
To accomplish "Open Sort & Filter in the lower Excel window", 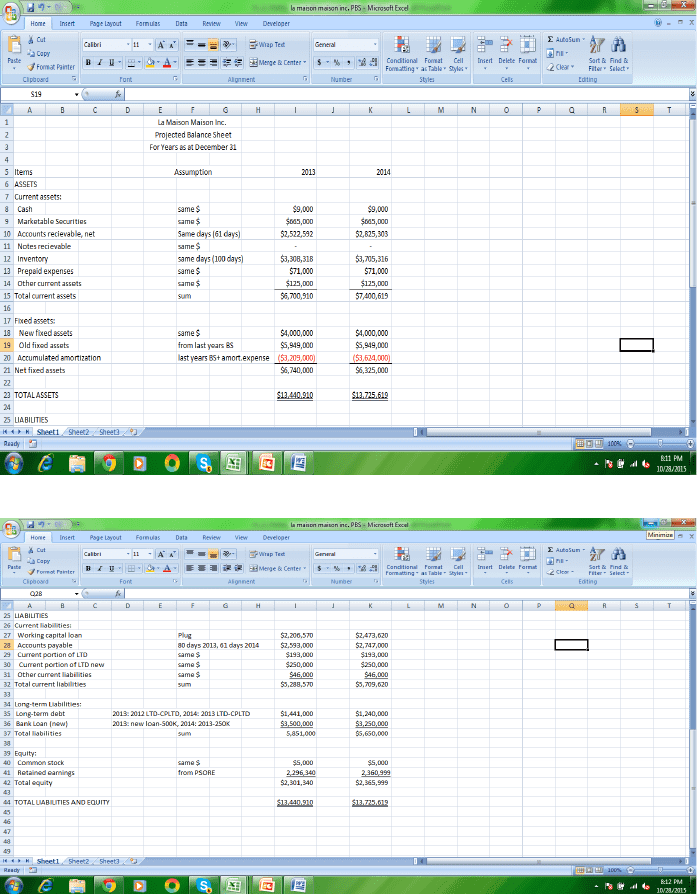I will point(598,561).
